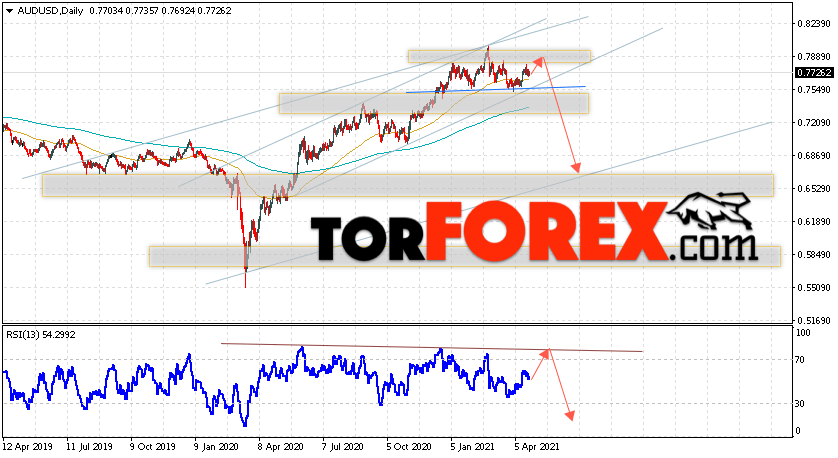Screen dimensions: 838x458
Task: Click the 8 Apr 2020 date label
Action: [x=281, y=446]
